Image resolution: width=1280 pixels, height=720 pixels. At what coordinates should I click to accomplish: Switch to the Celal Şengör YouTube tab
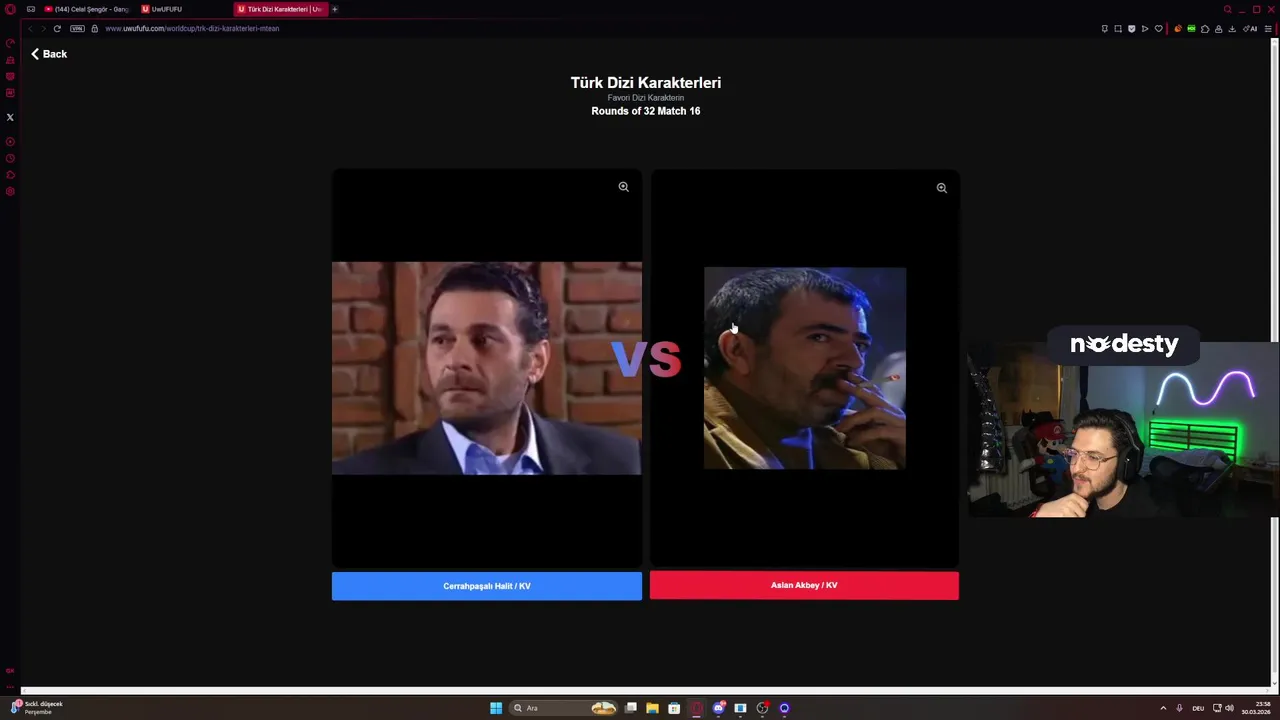[x=86, y=9]
